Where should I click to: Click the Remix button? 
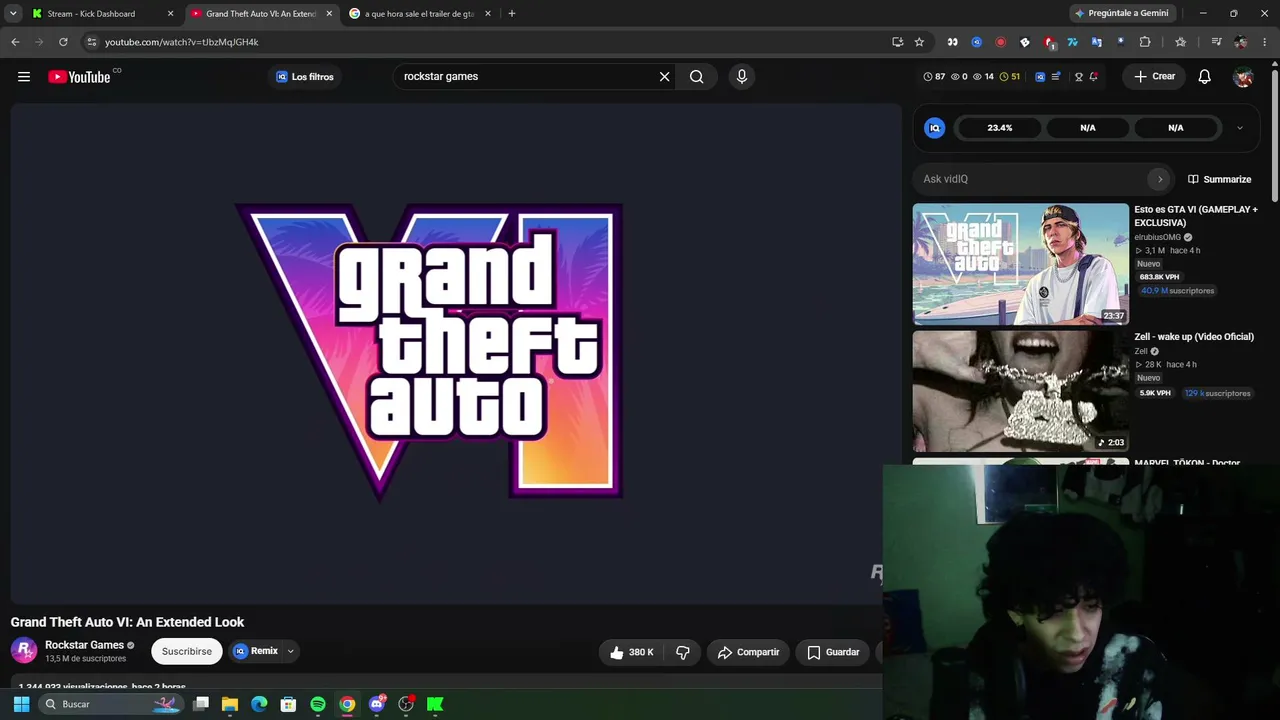click(256, 651)
